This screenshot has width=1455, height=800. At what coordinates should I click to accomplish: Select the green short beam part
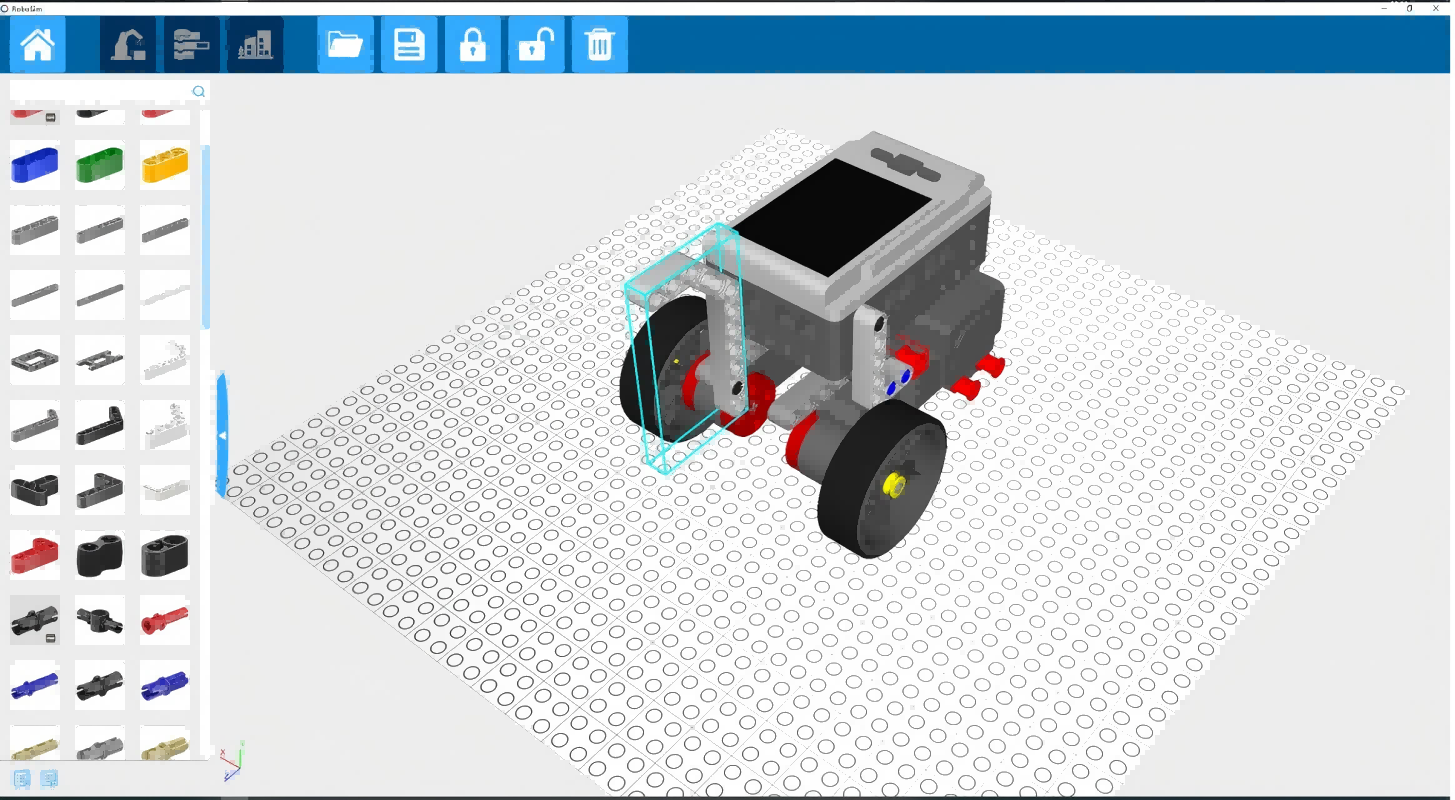100,166
